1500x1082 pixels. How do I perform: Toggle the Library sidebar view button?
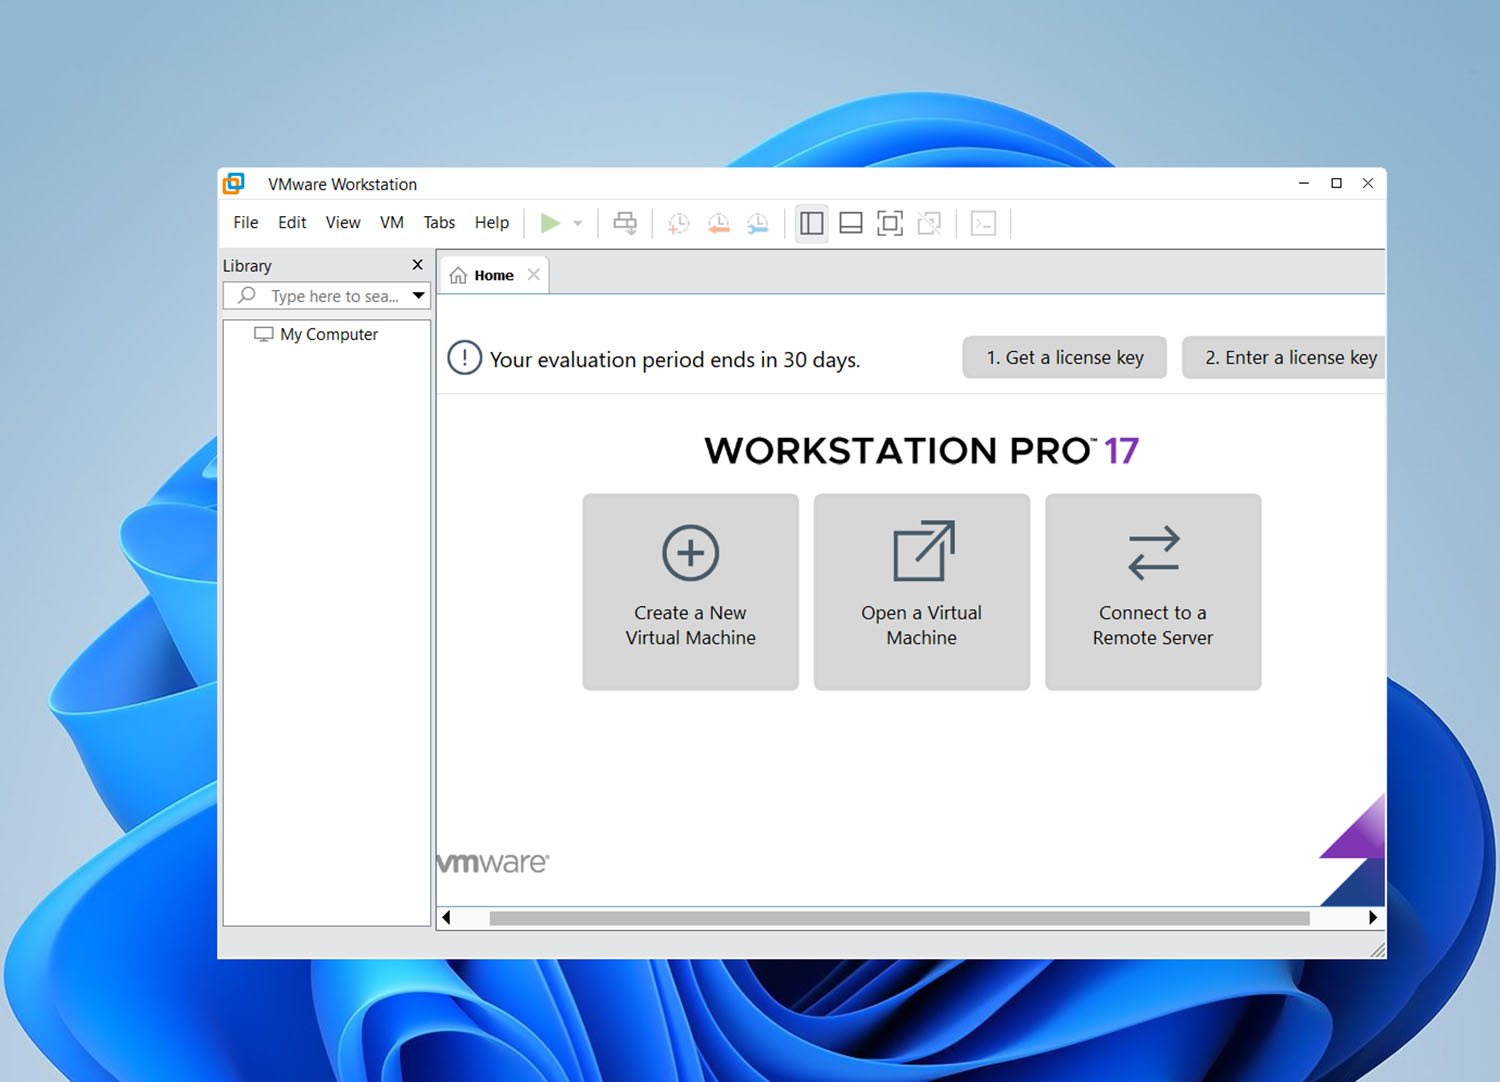click(x=811, y=223)
